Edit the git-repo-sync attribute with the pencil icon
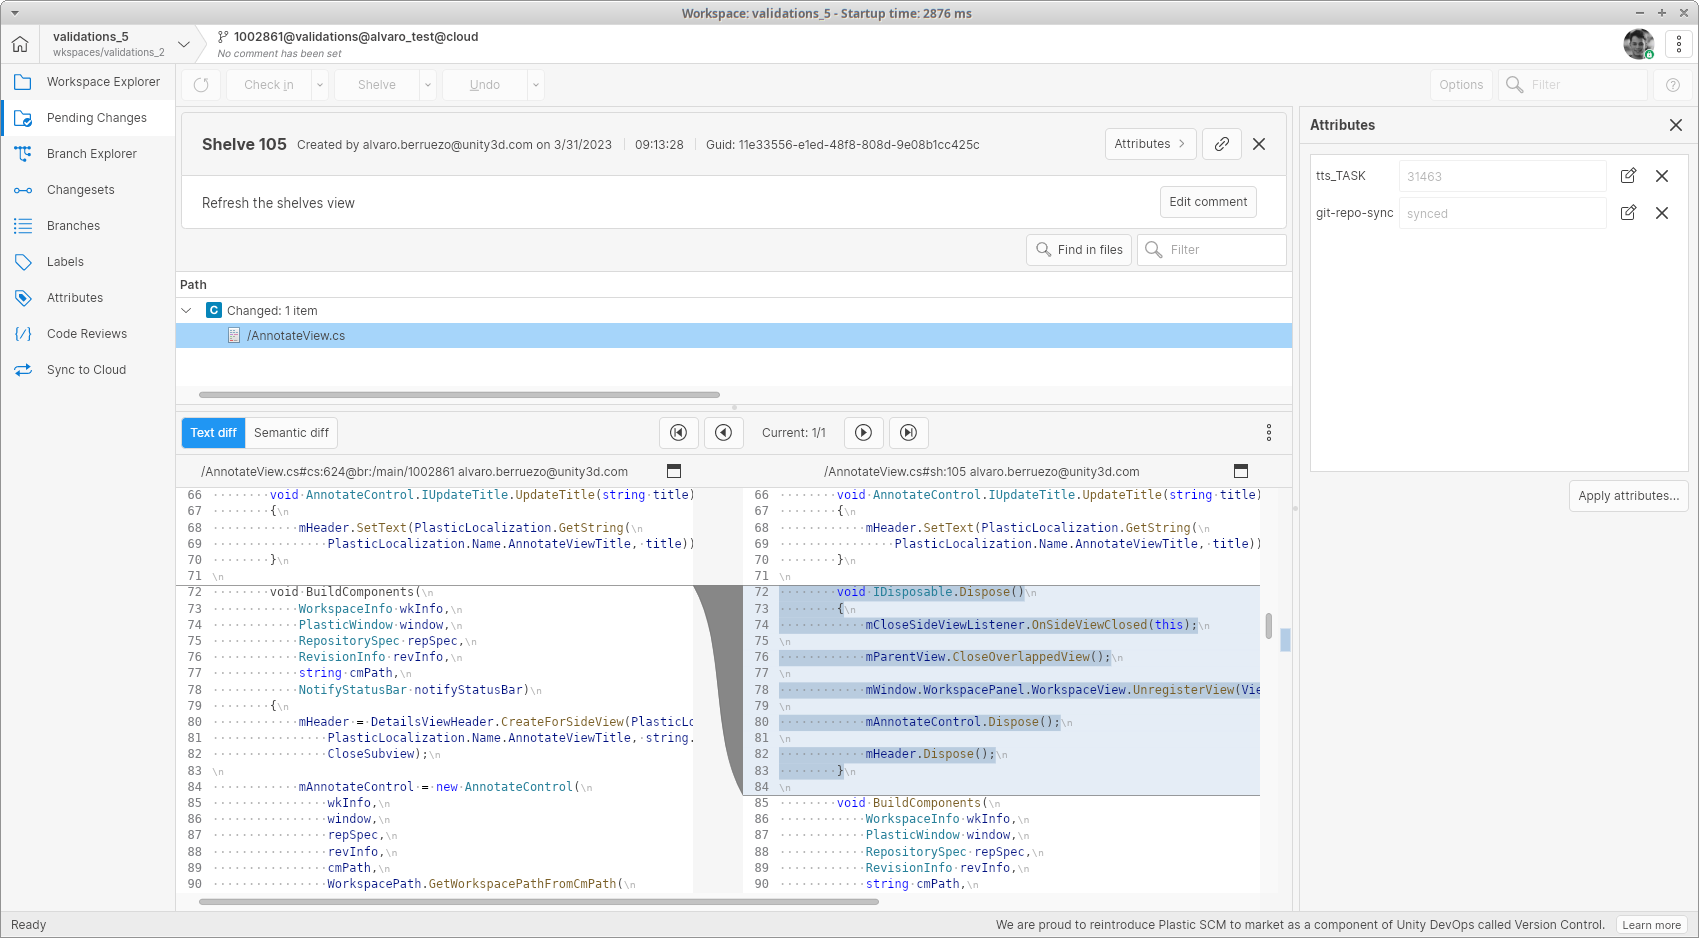 pos(1628,212)
